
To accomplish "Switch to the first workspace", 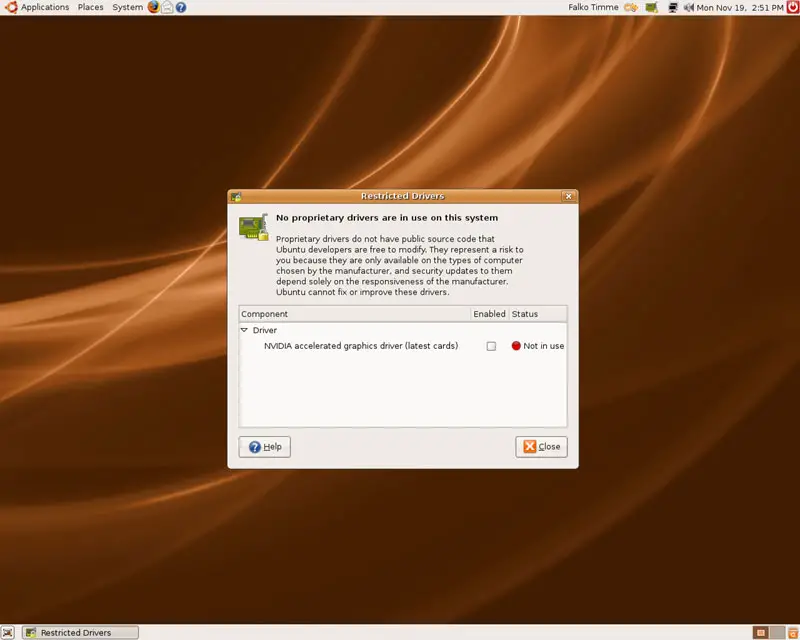I will [x=761, y=633].
